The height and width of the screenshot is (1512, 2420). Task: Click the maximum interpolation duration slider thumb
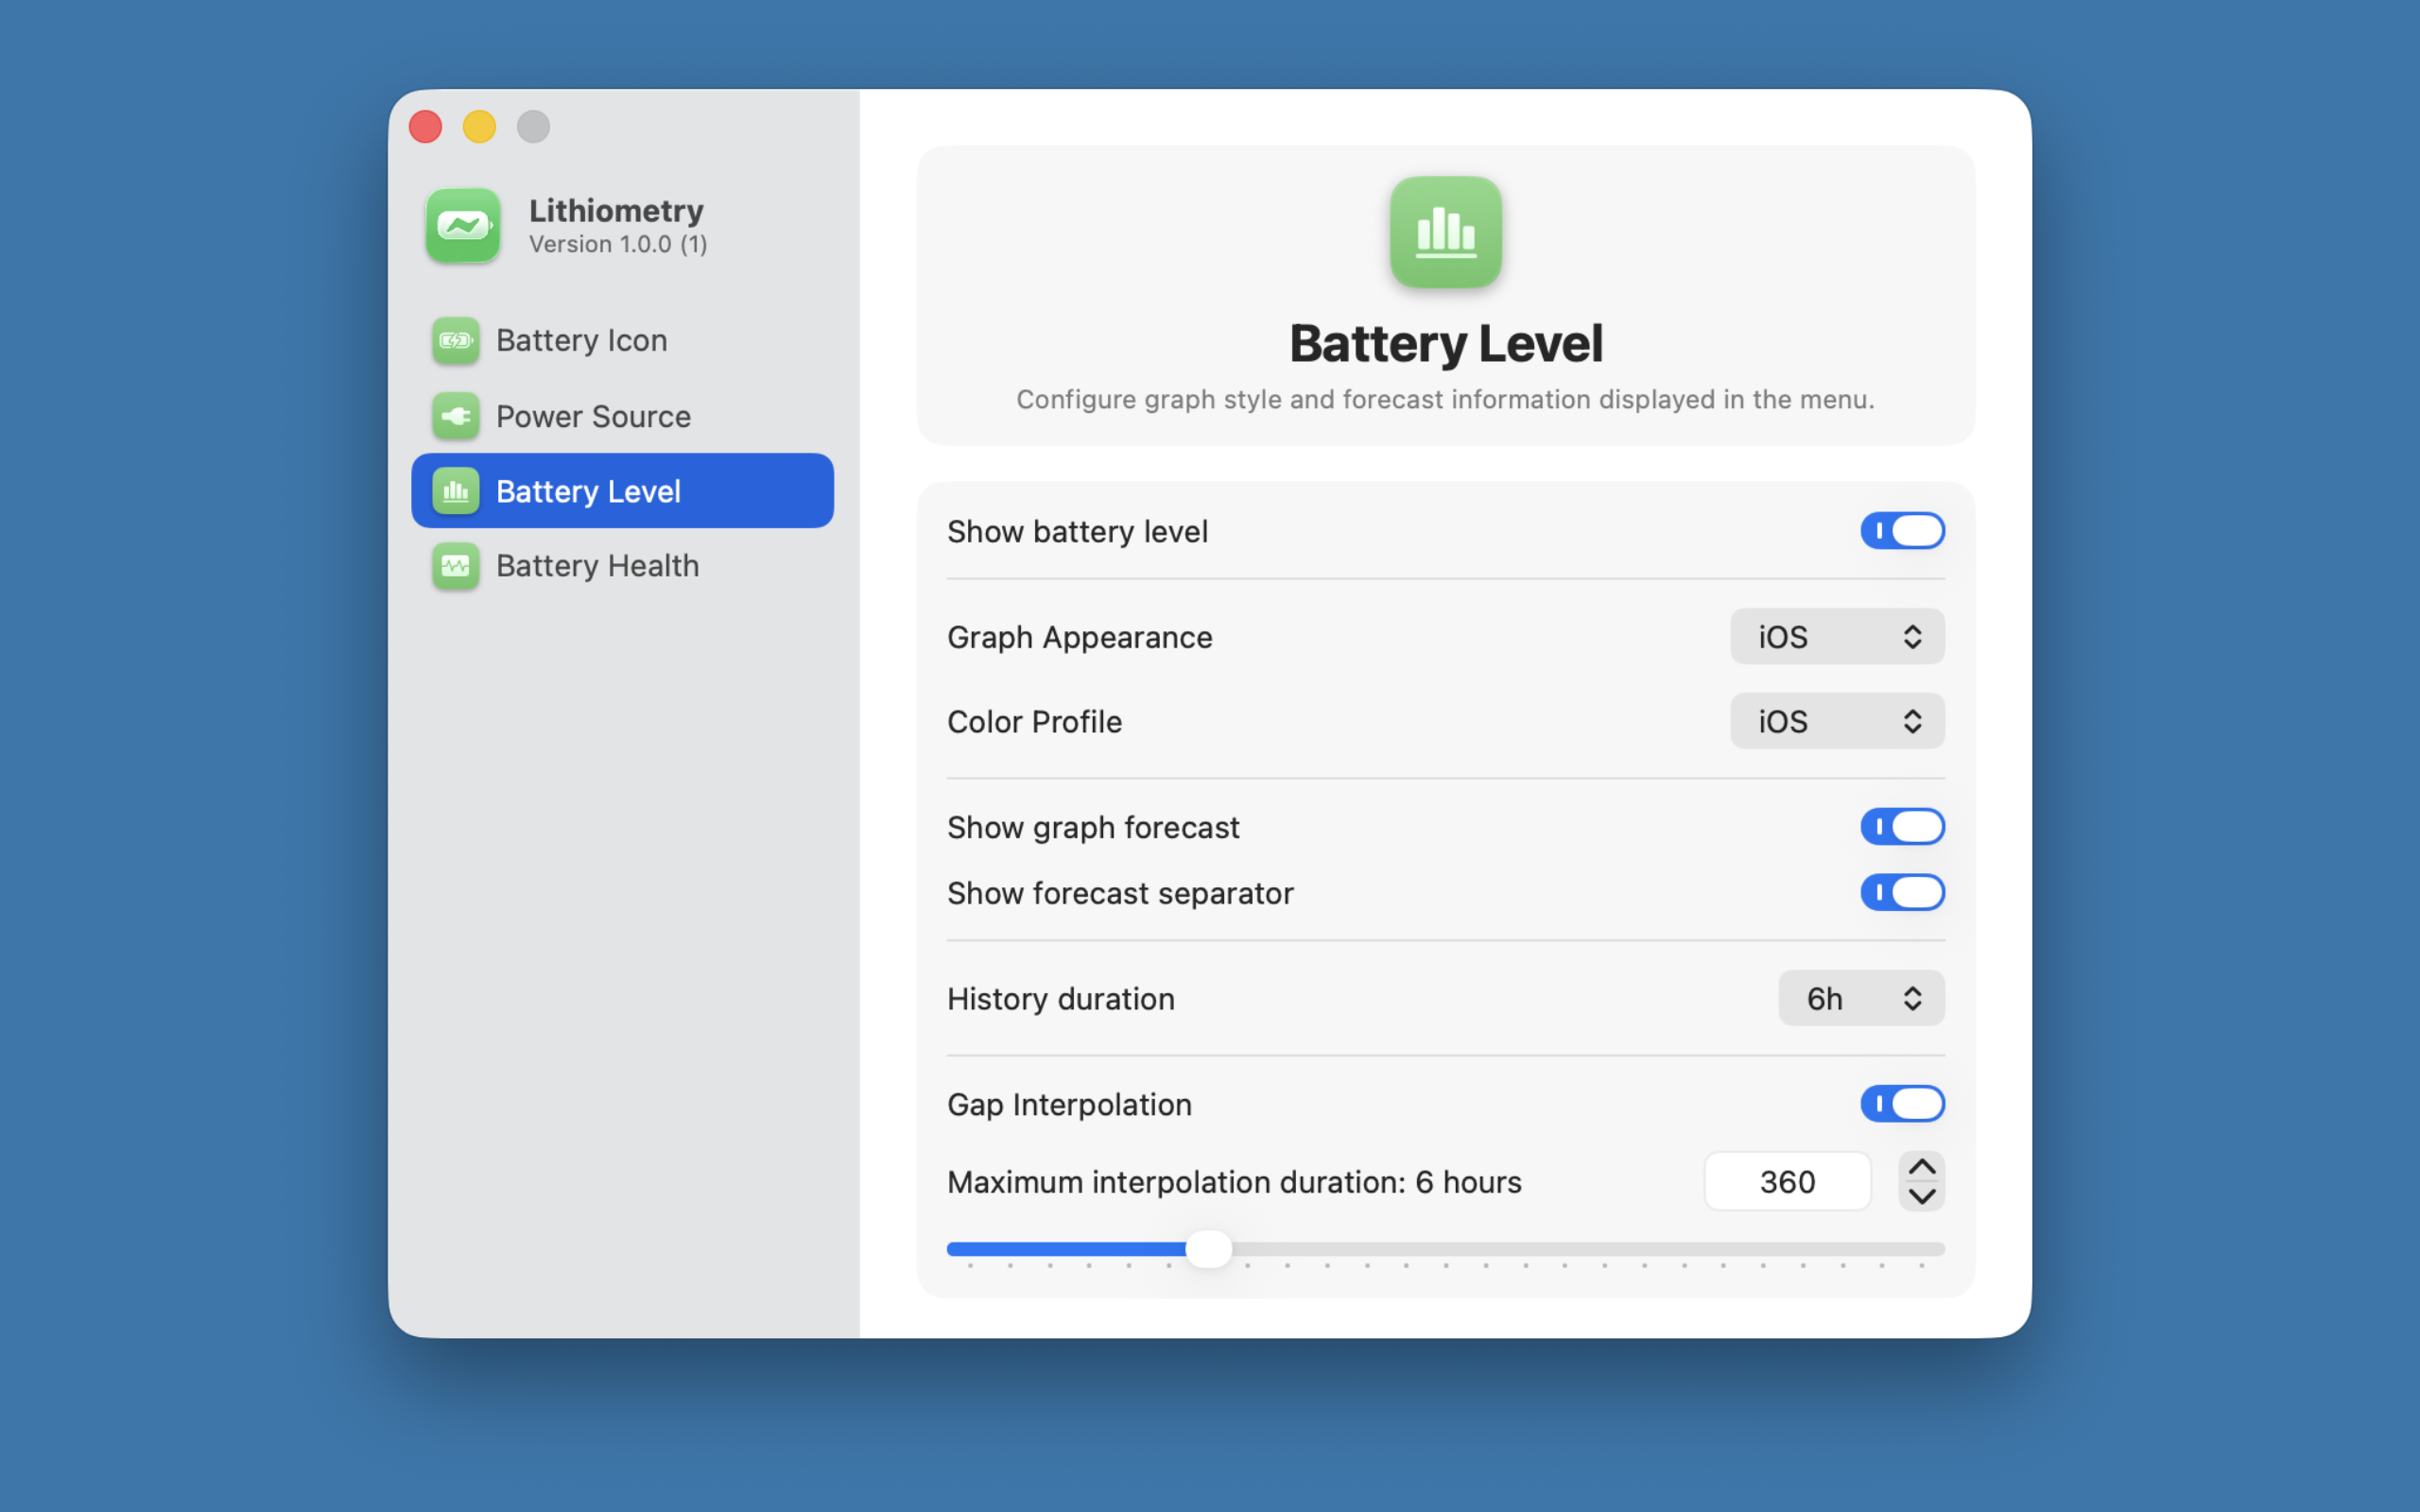click(x=1209, y=1249)
